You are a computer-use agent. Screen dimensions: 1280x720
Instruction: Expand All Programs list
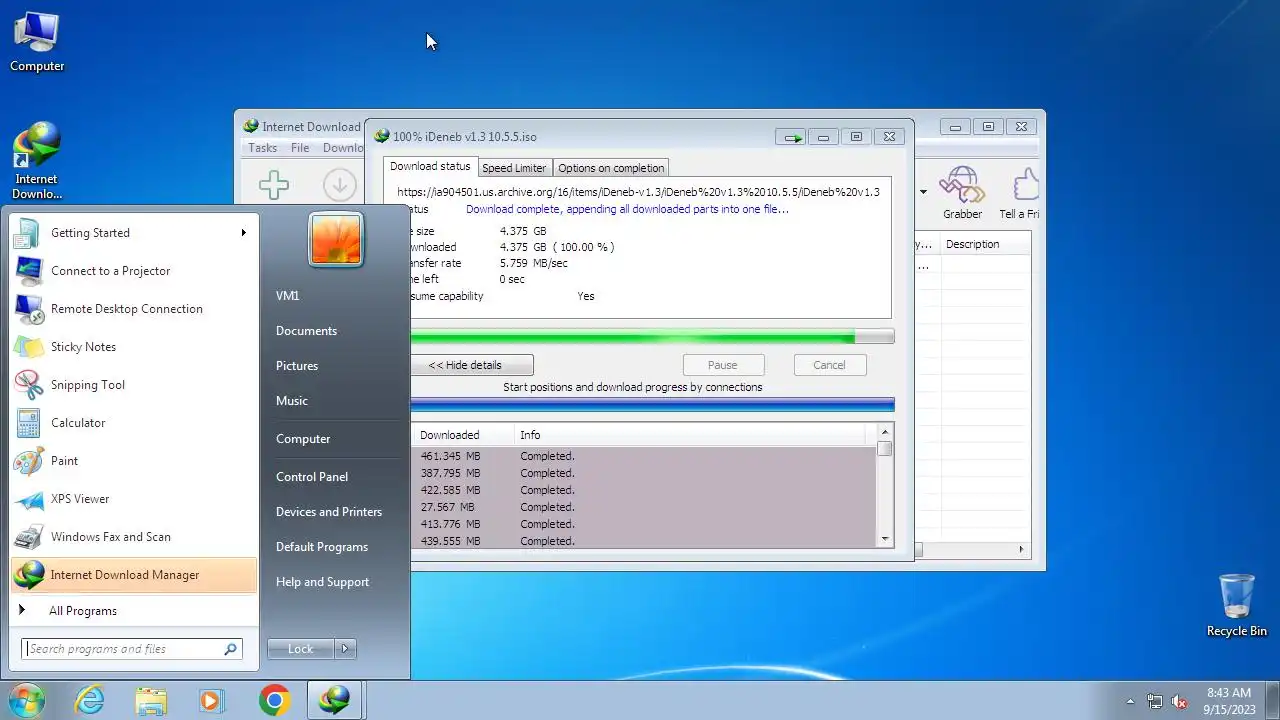click(133, 611)
